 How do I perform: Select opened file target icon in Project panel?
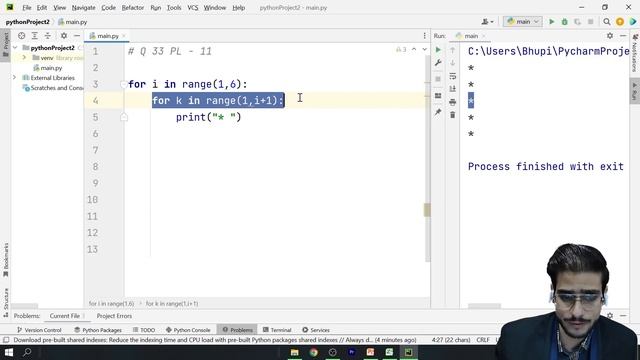click(x=22, y=36)
